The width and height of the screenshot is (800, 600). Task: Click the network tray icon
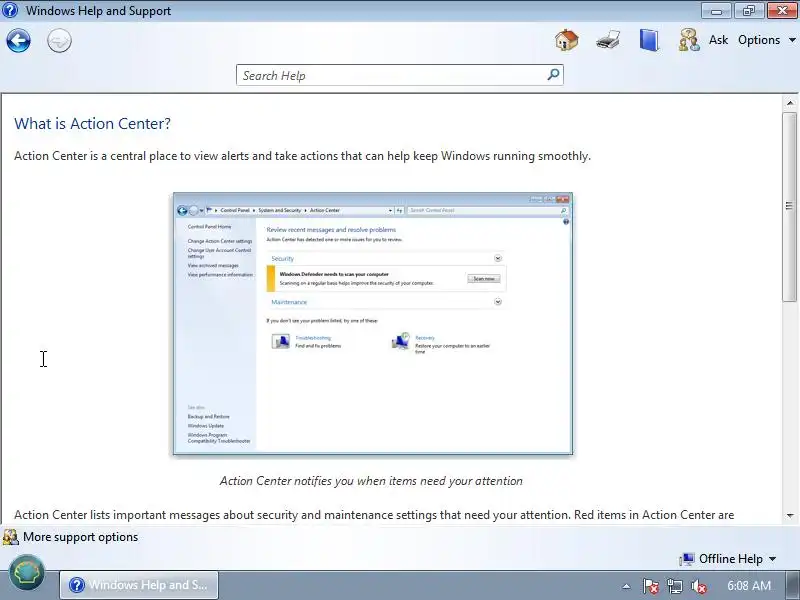(674, 586)
